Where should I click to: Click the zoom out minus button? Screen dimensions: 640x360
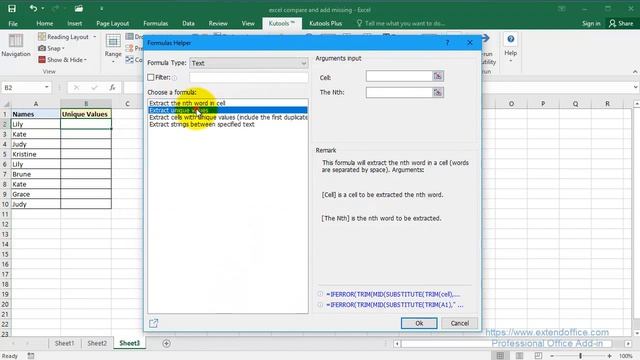(x=552, y=356)
